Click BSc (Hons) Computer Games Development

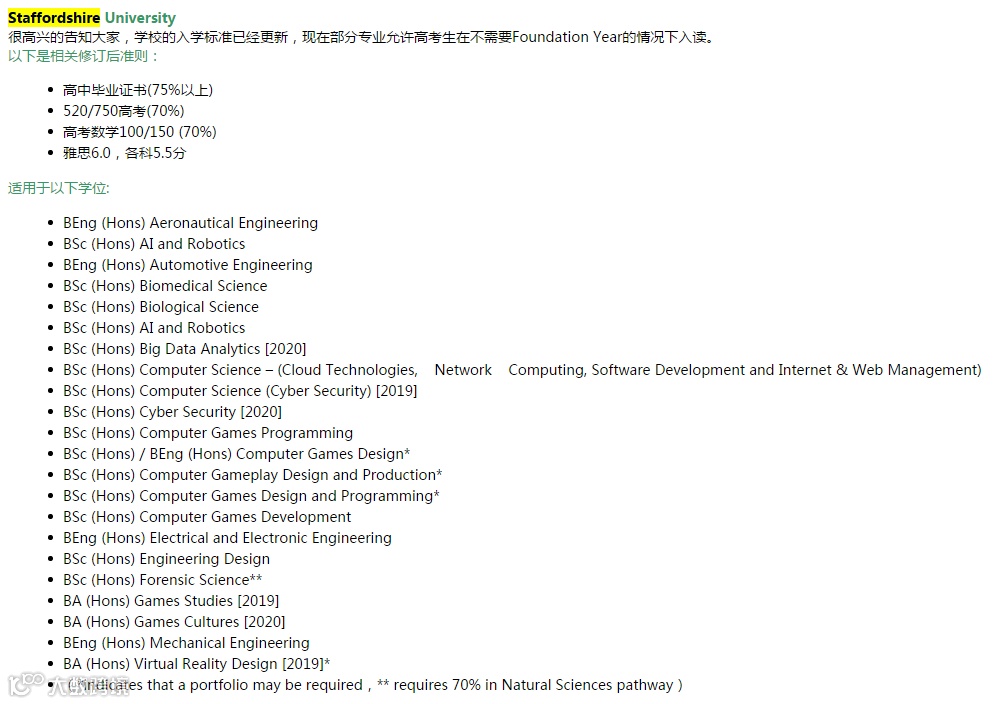pyautogui.click(x=207, y=516)
